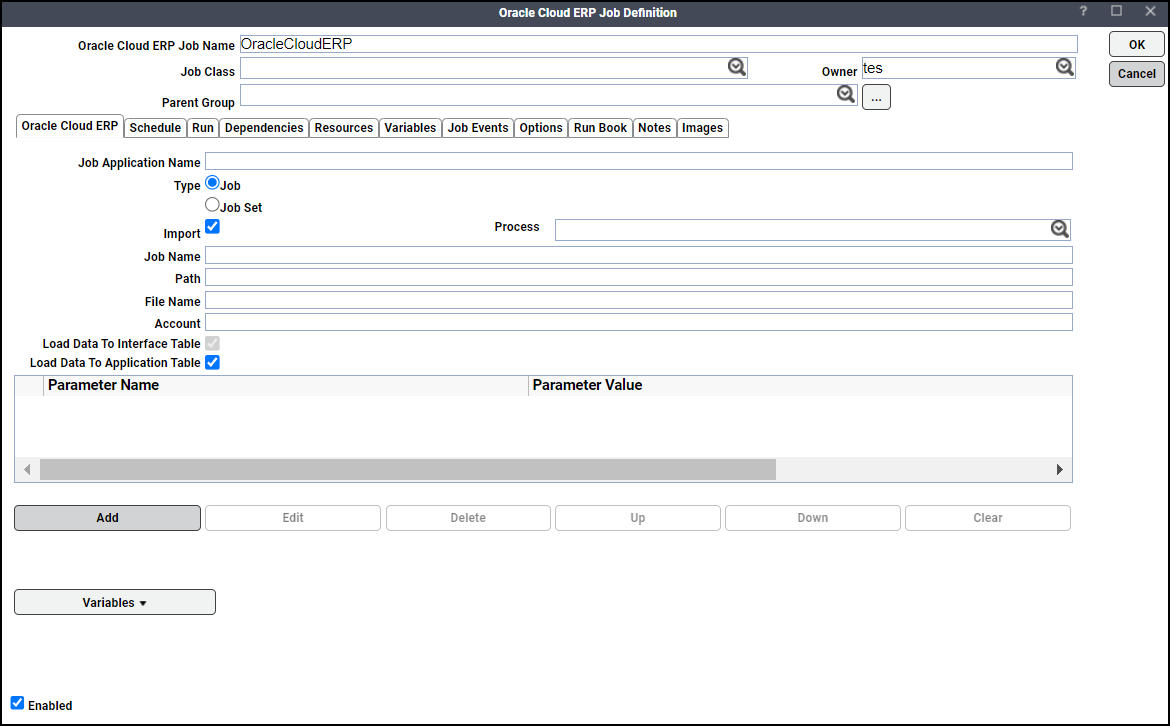Click the Job Name input field
The width and height of the screenshot is (1170, 726).
pos(639,255)
